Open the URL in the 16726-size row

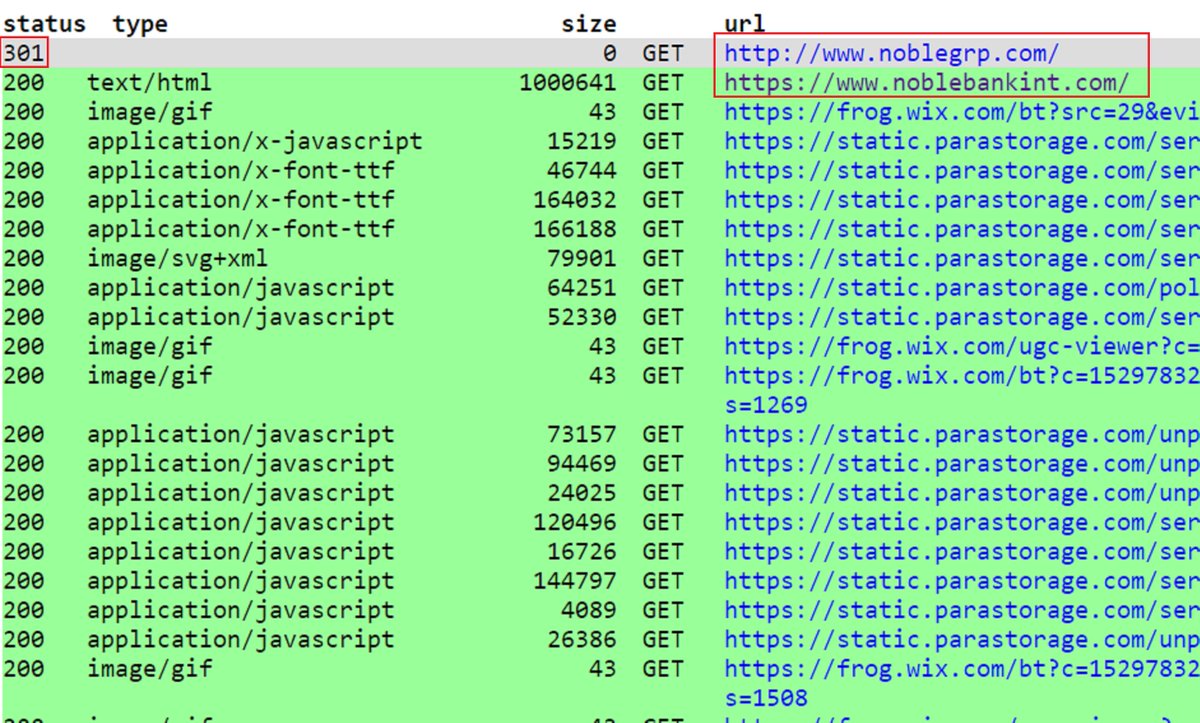[962, 551]
